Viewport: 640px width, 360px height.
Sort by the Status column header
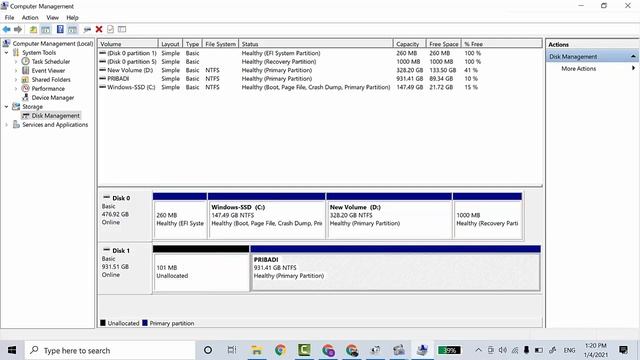coord(316,44)
